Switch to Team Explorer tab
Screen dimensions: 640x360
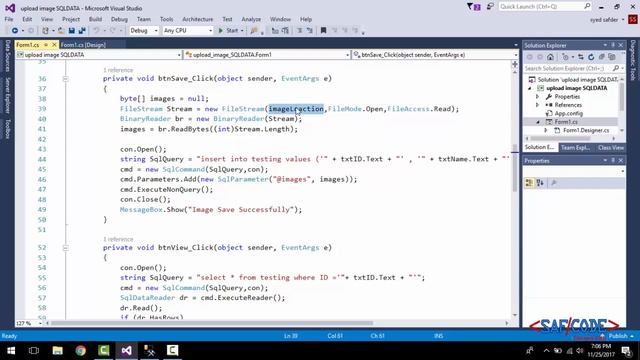[x=575, y=148]
